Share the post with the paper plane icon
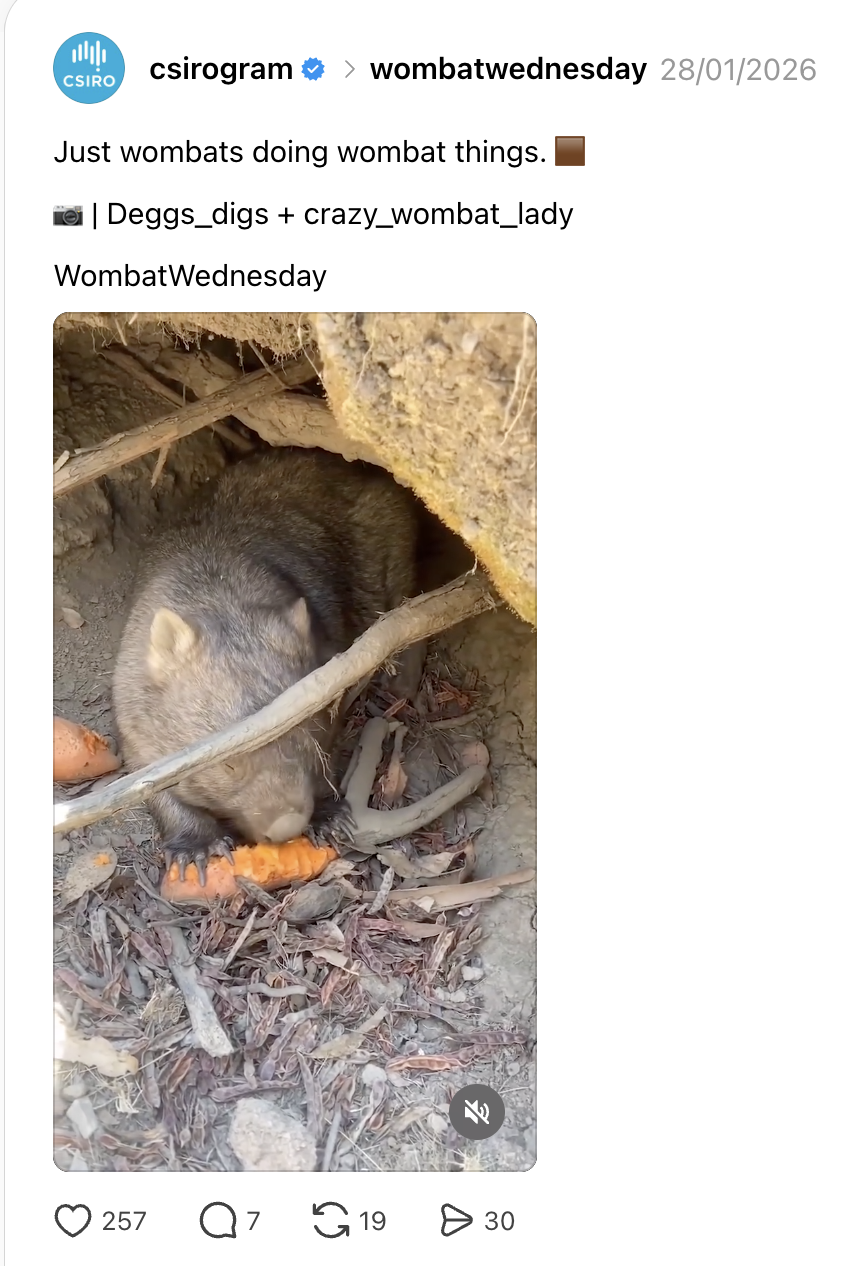 tap(456, 1221)
